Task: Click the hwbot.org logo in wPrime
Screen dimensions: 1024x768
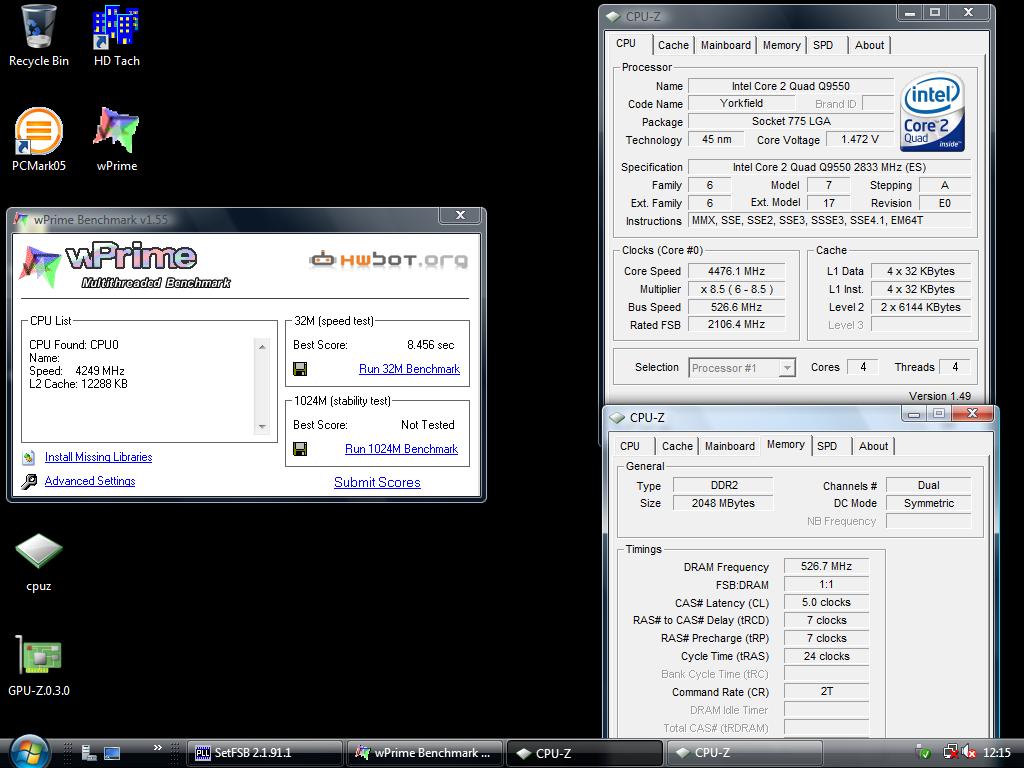Action: 389,260
